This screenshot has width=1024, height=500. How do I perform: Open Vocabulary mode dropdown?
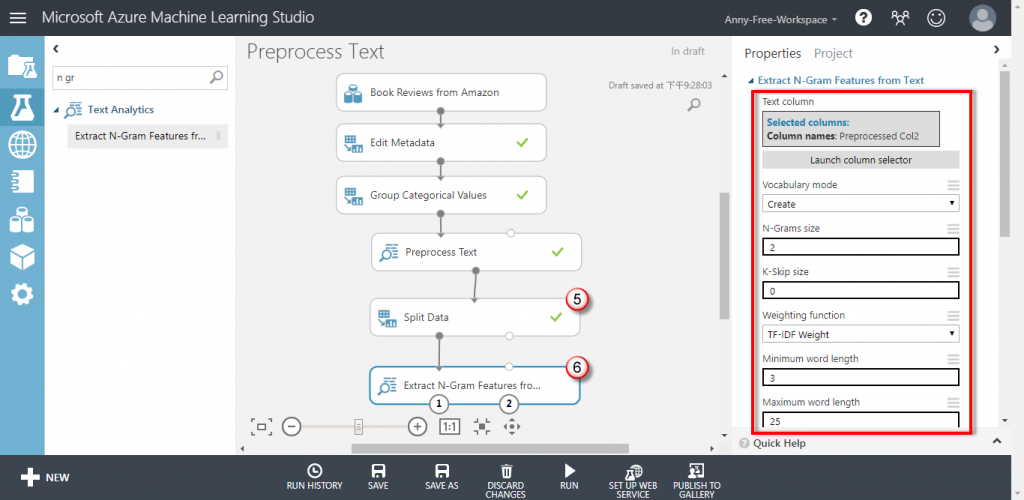point(861,204)
